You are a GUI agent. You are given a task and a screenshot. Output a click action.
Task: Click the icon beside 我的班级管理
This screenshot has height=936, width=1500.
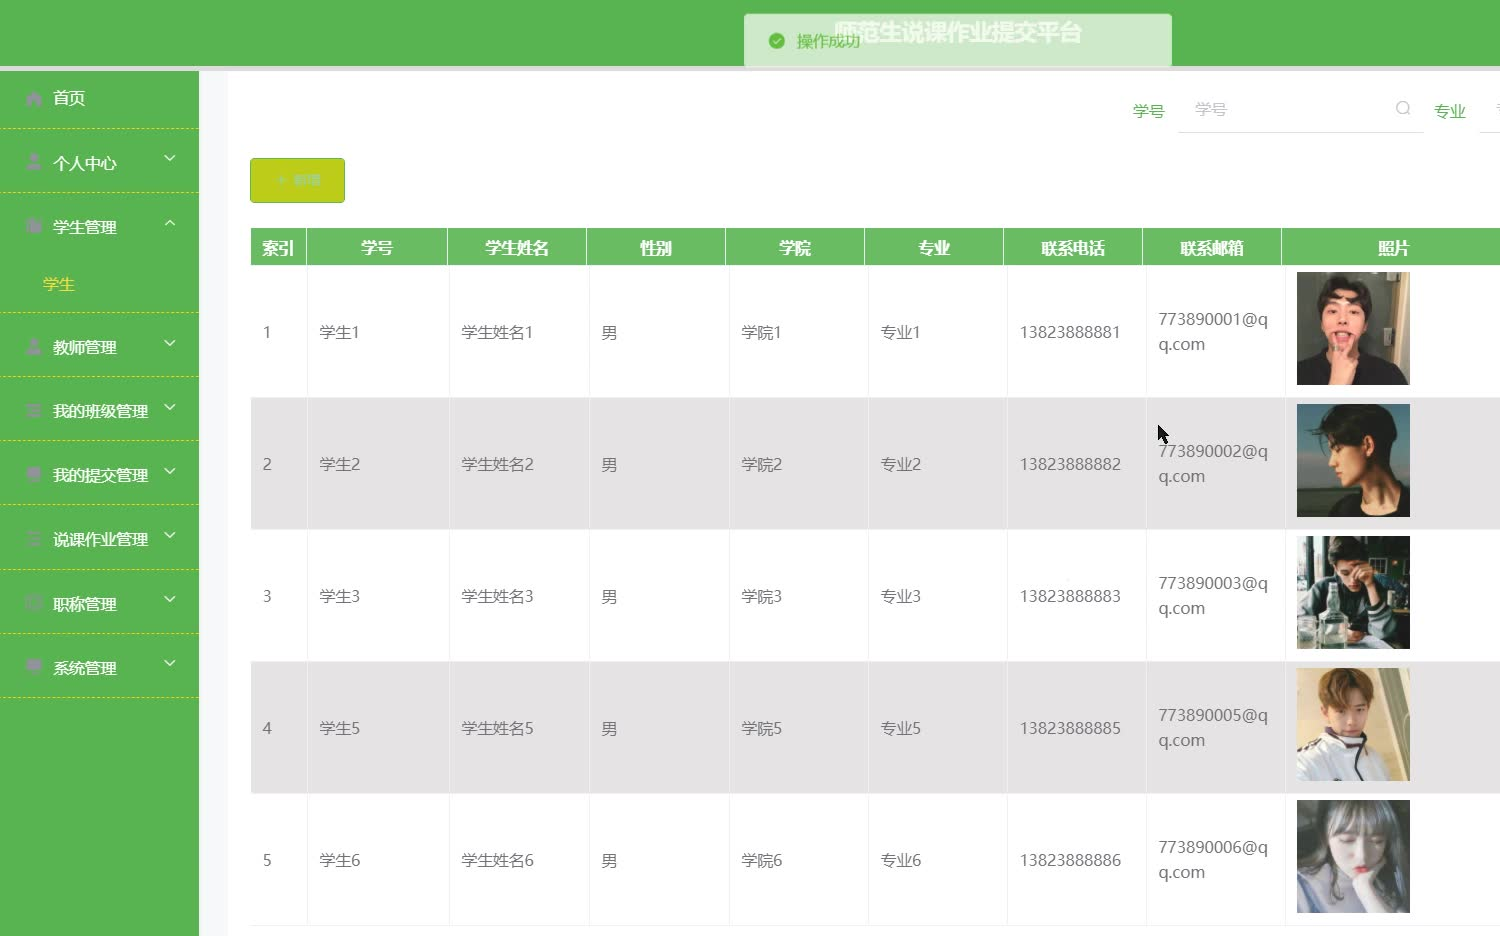[x=34, y=411]
